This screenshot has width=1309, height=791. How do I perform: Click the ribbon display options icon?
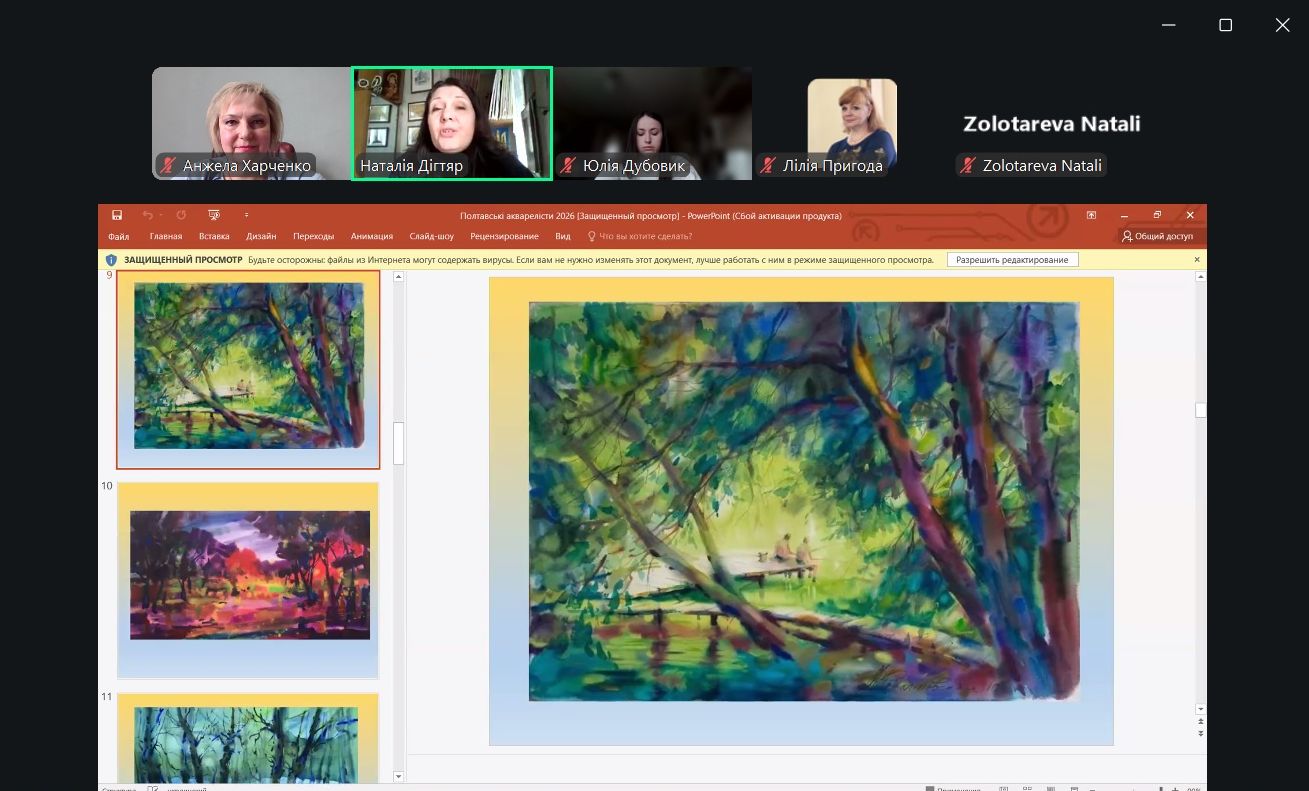pos(1091,215)
